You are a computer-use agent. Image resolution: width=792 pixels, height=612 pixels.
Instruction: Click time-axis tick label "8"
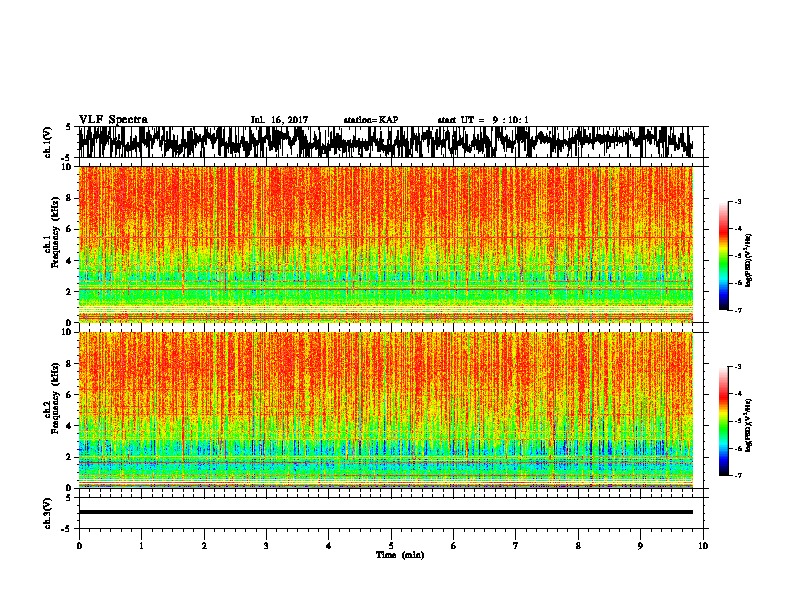tap(578, 546)
